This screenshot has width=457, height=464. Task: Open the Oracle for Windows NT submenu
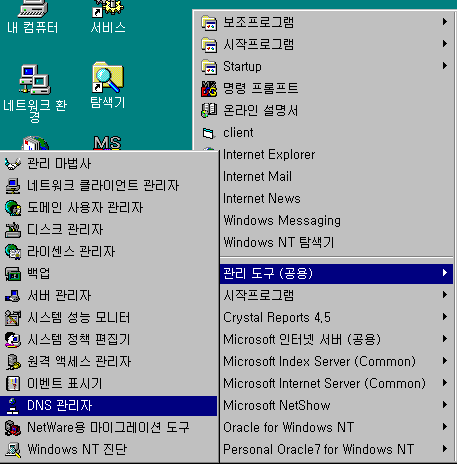pyautogui.click(x=336, y=427)
